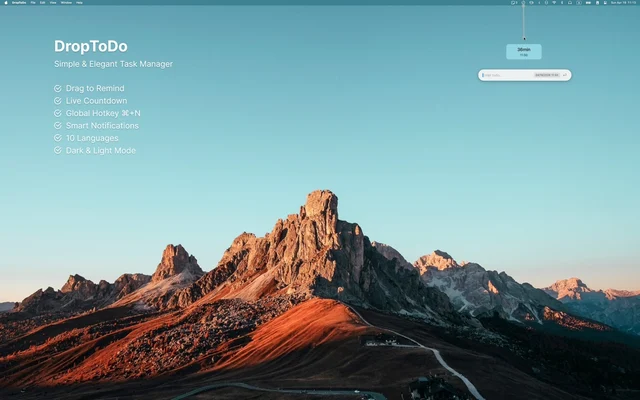Open the Apple menu

[6, 2]
